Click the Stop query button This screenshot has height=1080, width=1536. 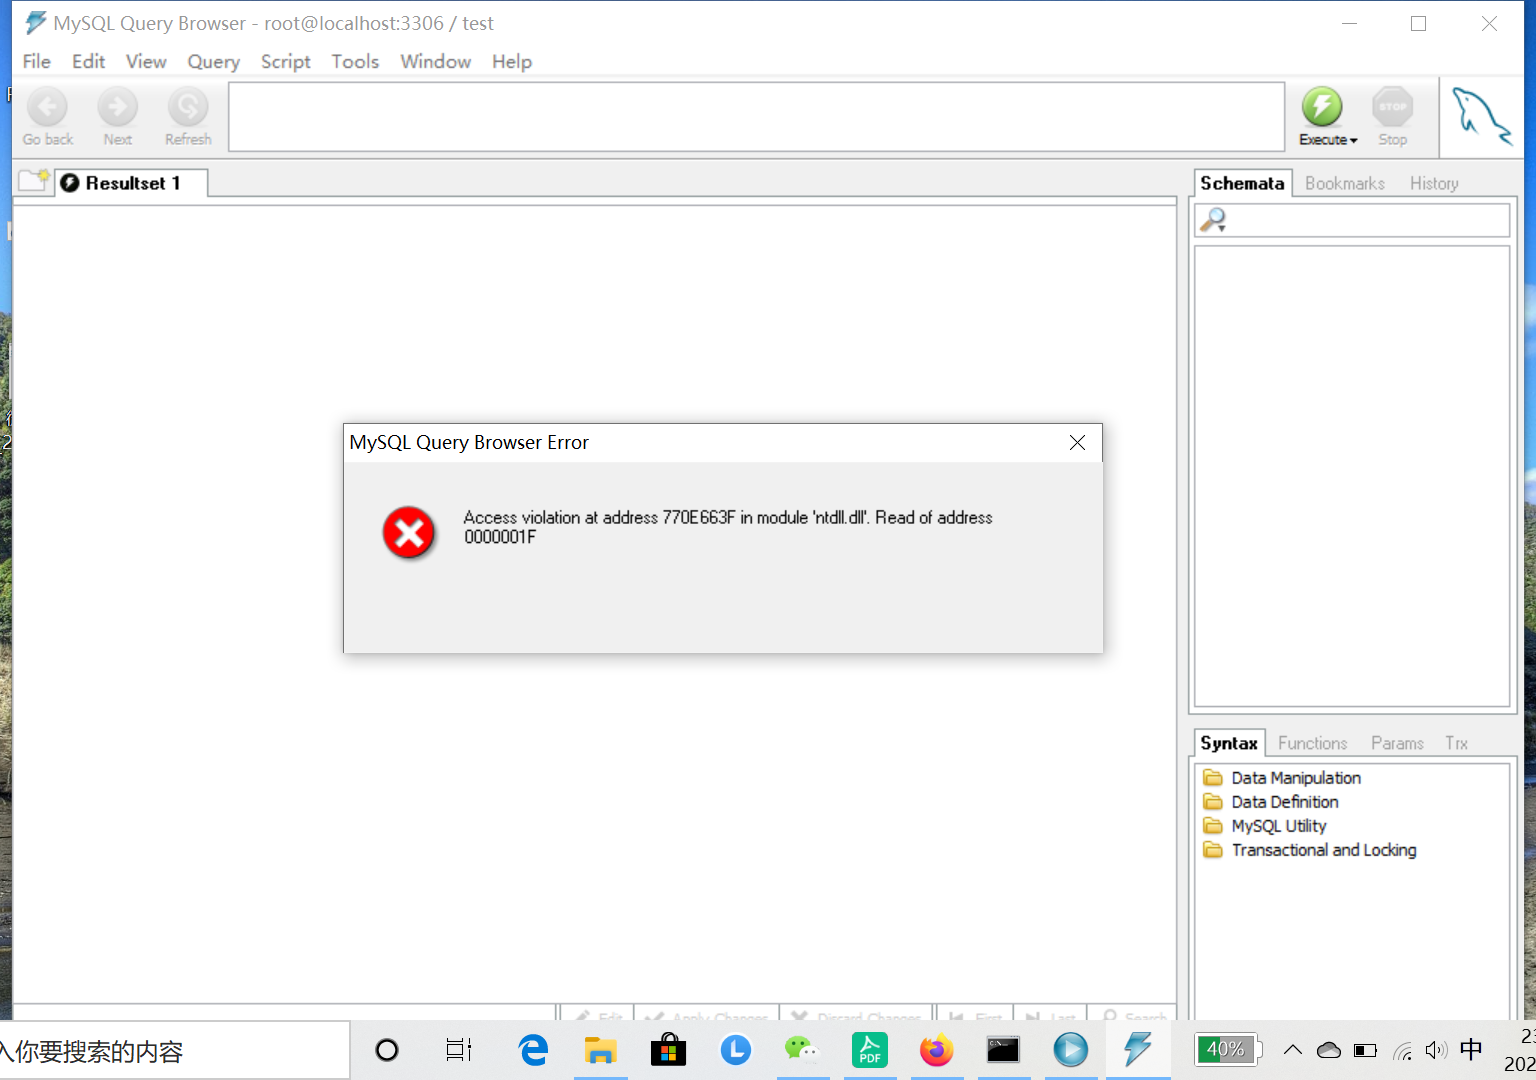pyautogui.click(x=1392, y=117)
